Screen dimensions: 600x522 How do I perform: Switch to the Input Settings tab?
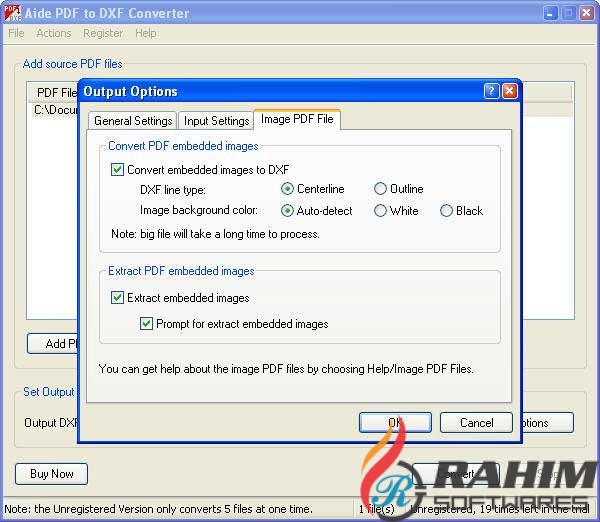coord(216,121)
